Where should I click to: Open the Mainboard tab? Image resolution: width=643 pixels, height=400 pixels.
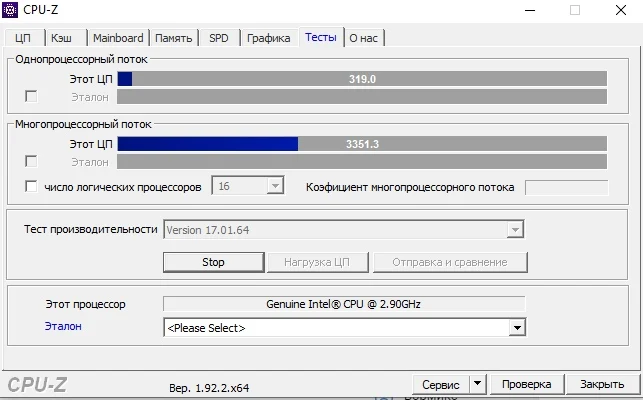(x=118, y=38)
